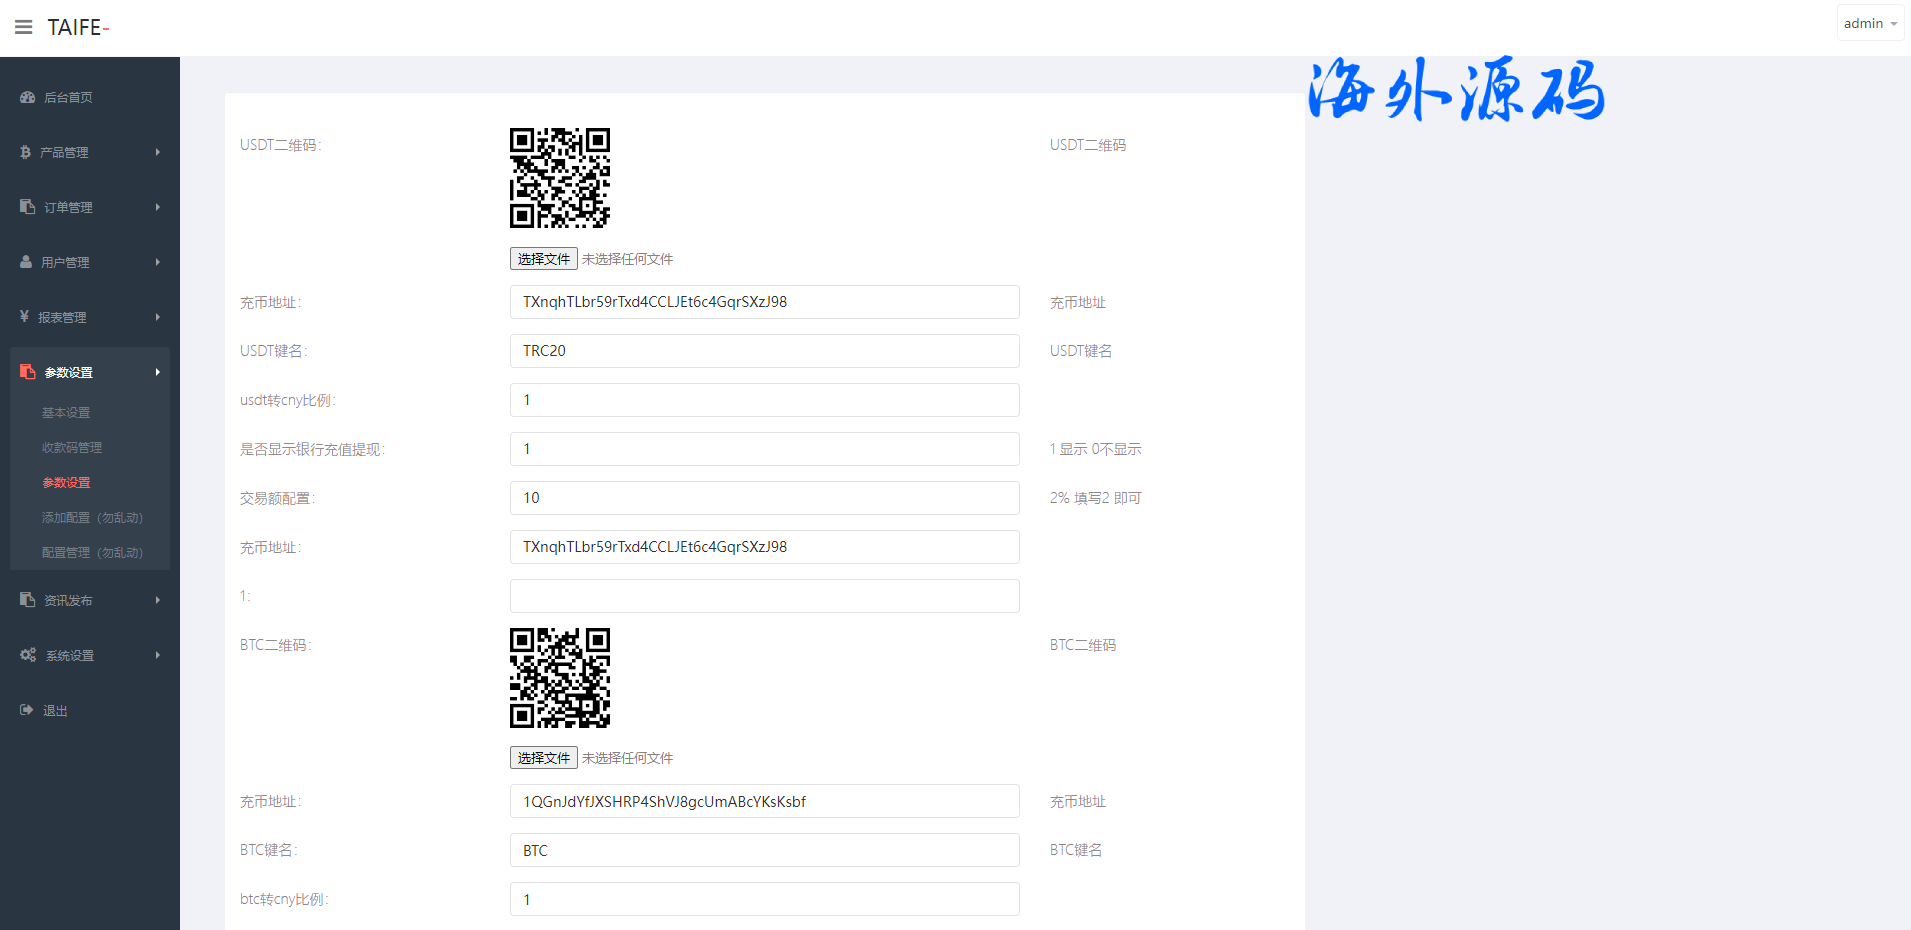Click the 交易额配置 input field
This screenshot has width=1911, height=930.
764,498
